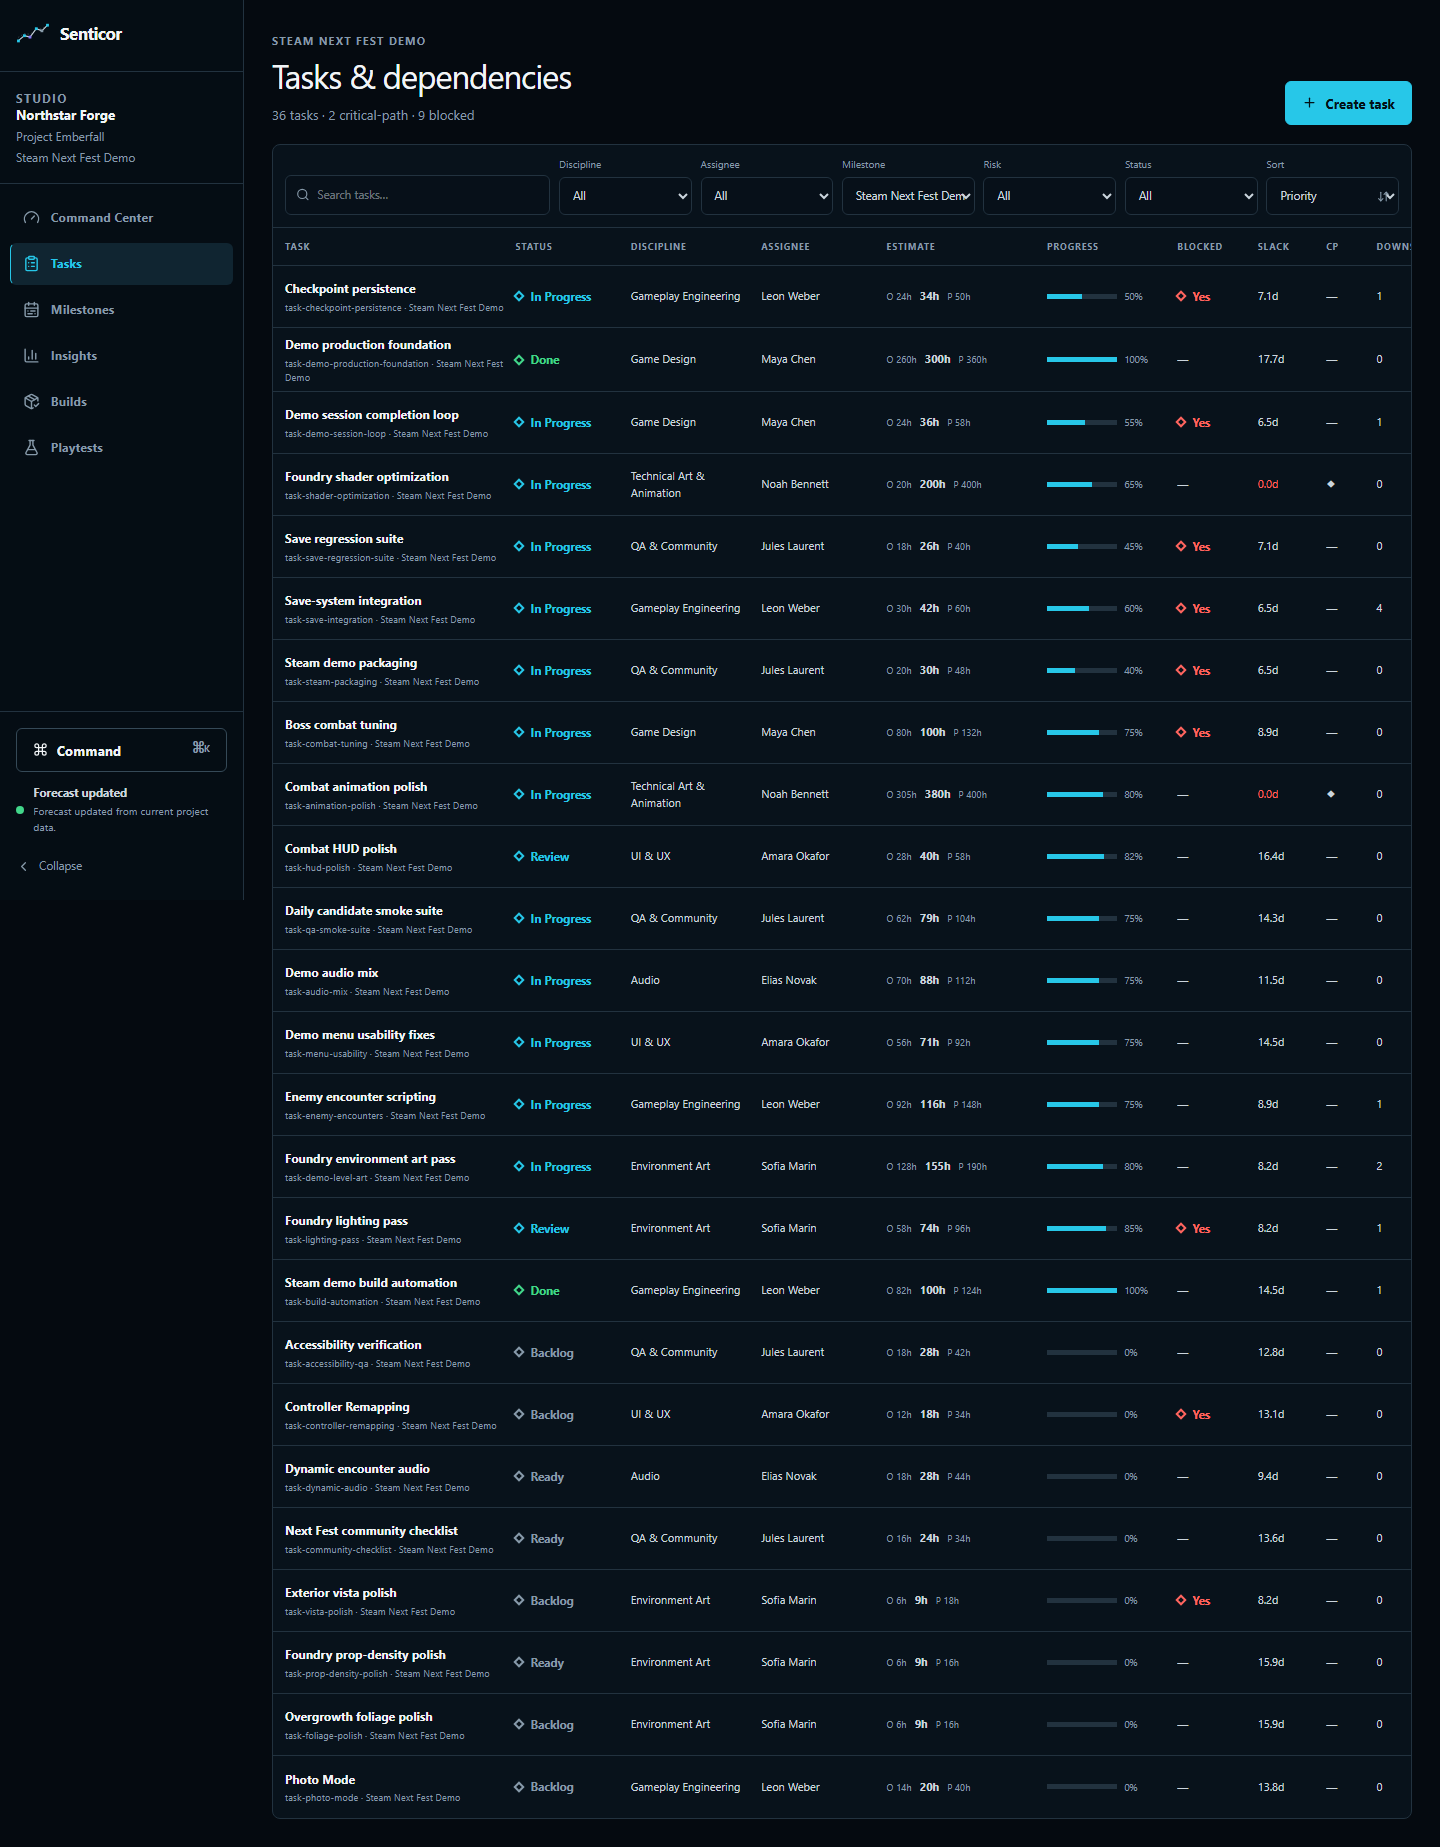Go to Command Center page

pos(121,218)
